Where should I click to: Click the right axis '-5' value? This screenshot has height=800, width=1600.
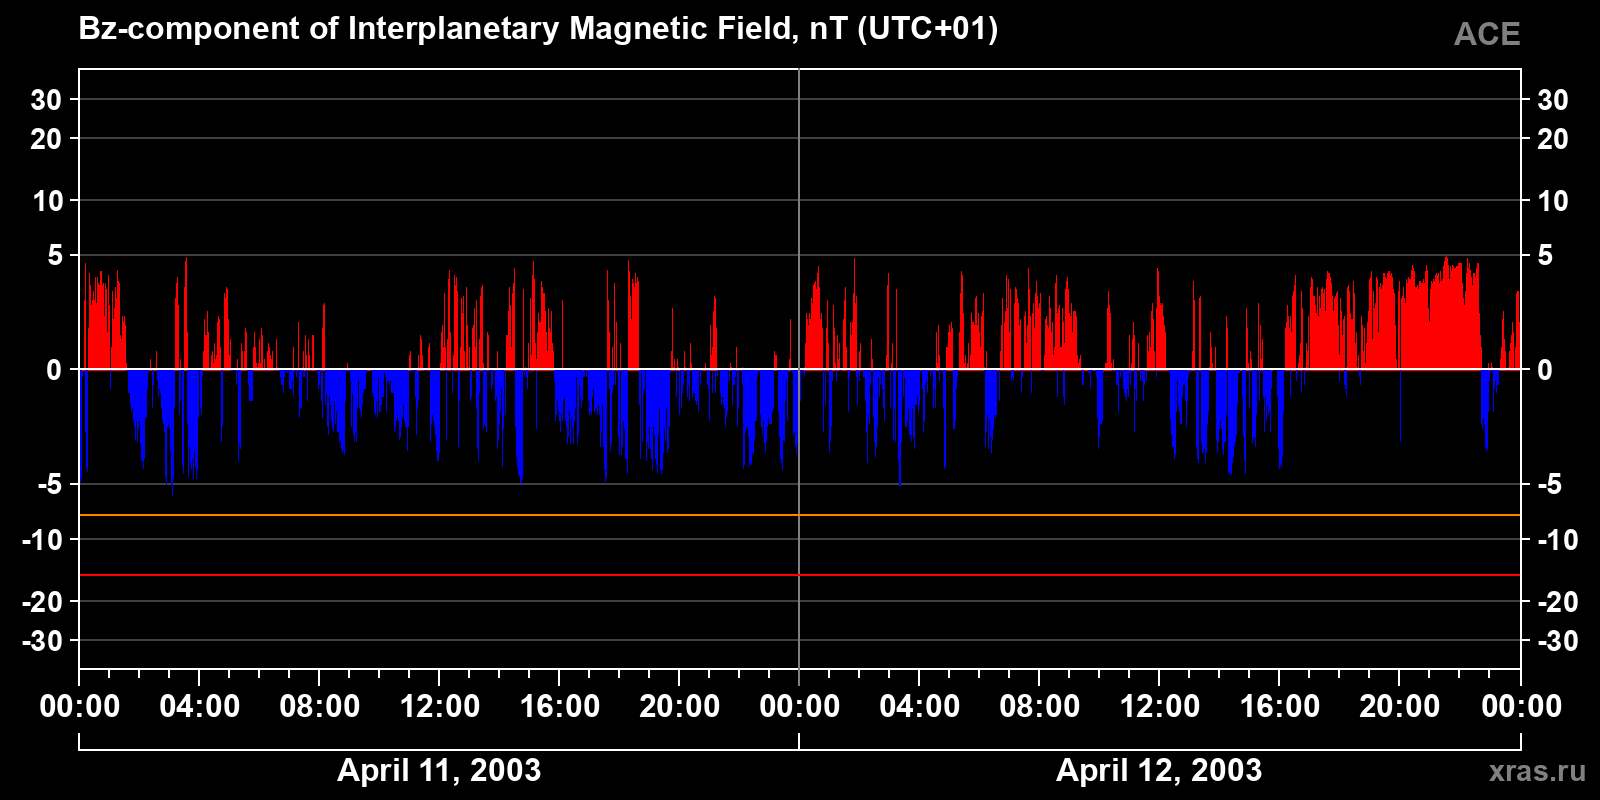pyautogui.click(x=1550, y=485)
